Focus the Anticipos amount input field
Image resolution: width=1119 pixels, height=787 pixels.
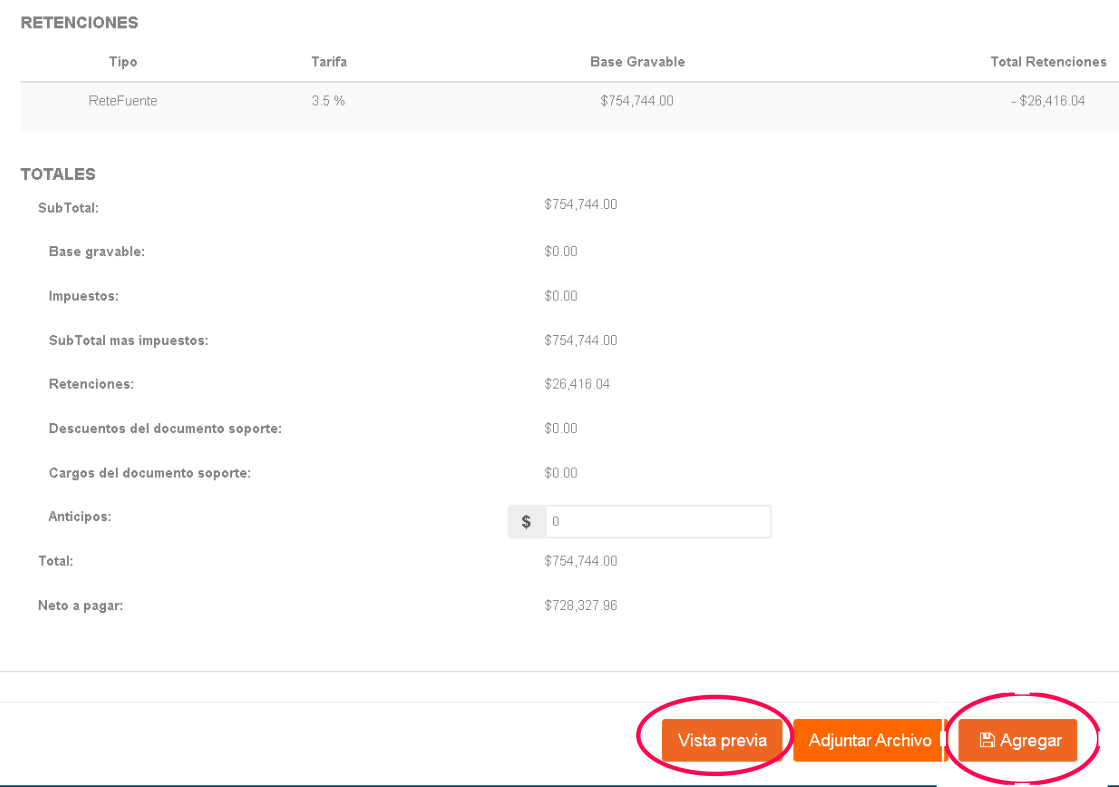658,522
